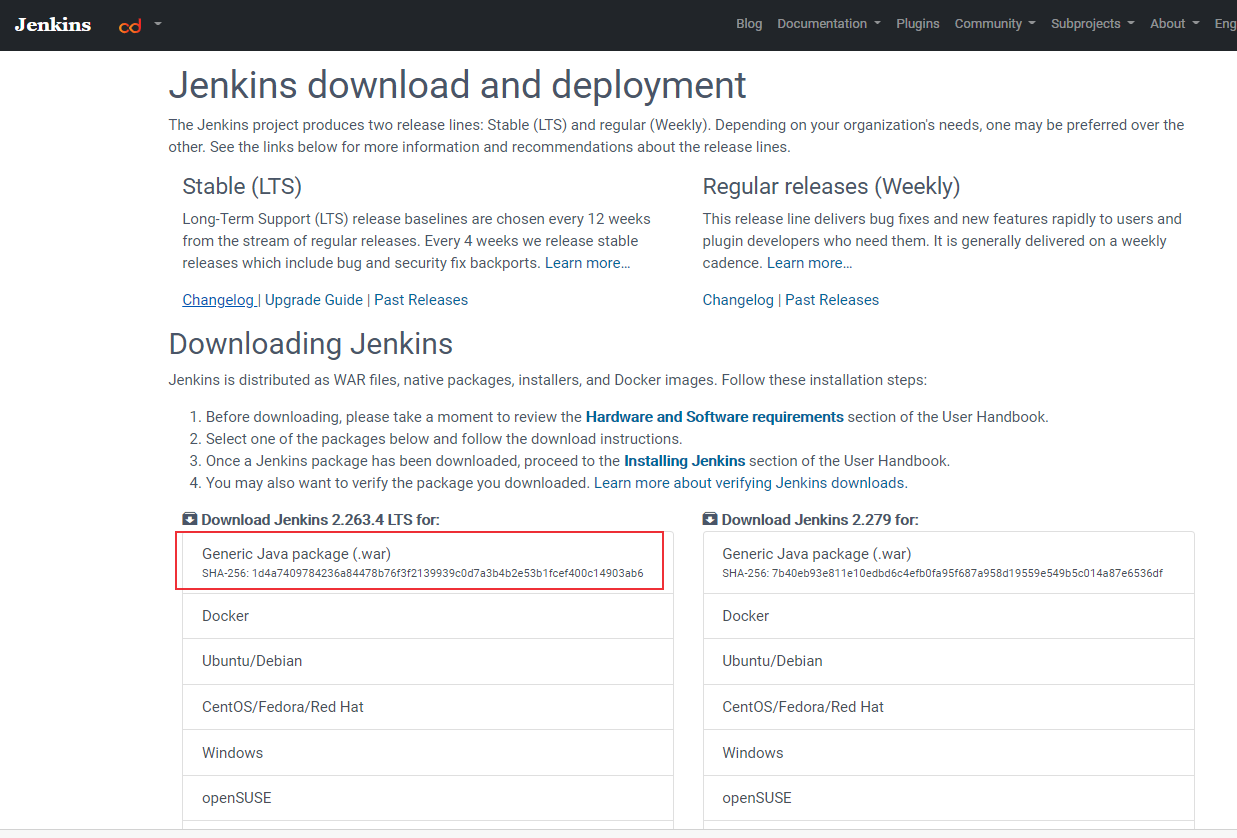Choose Windows under Jenkins 2.279

pos(949,753)
